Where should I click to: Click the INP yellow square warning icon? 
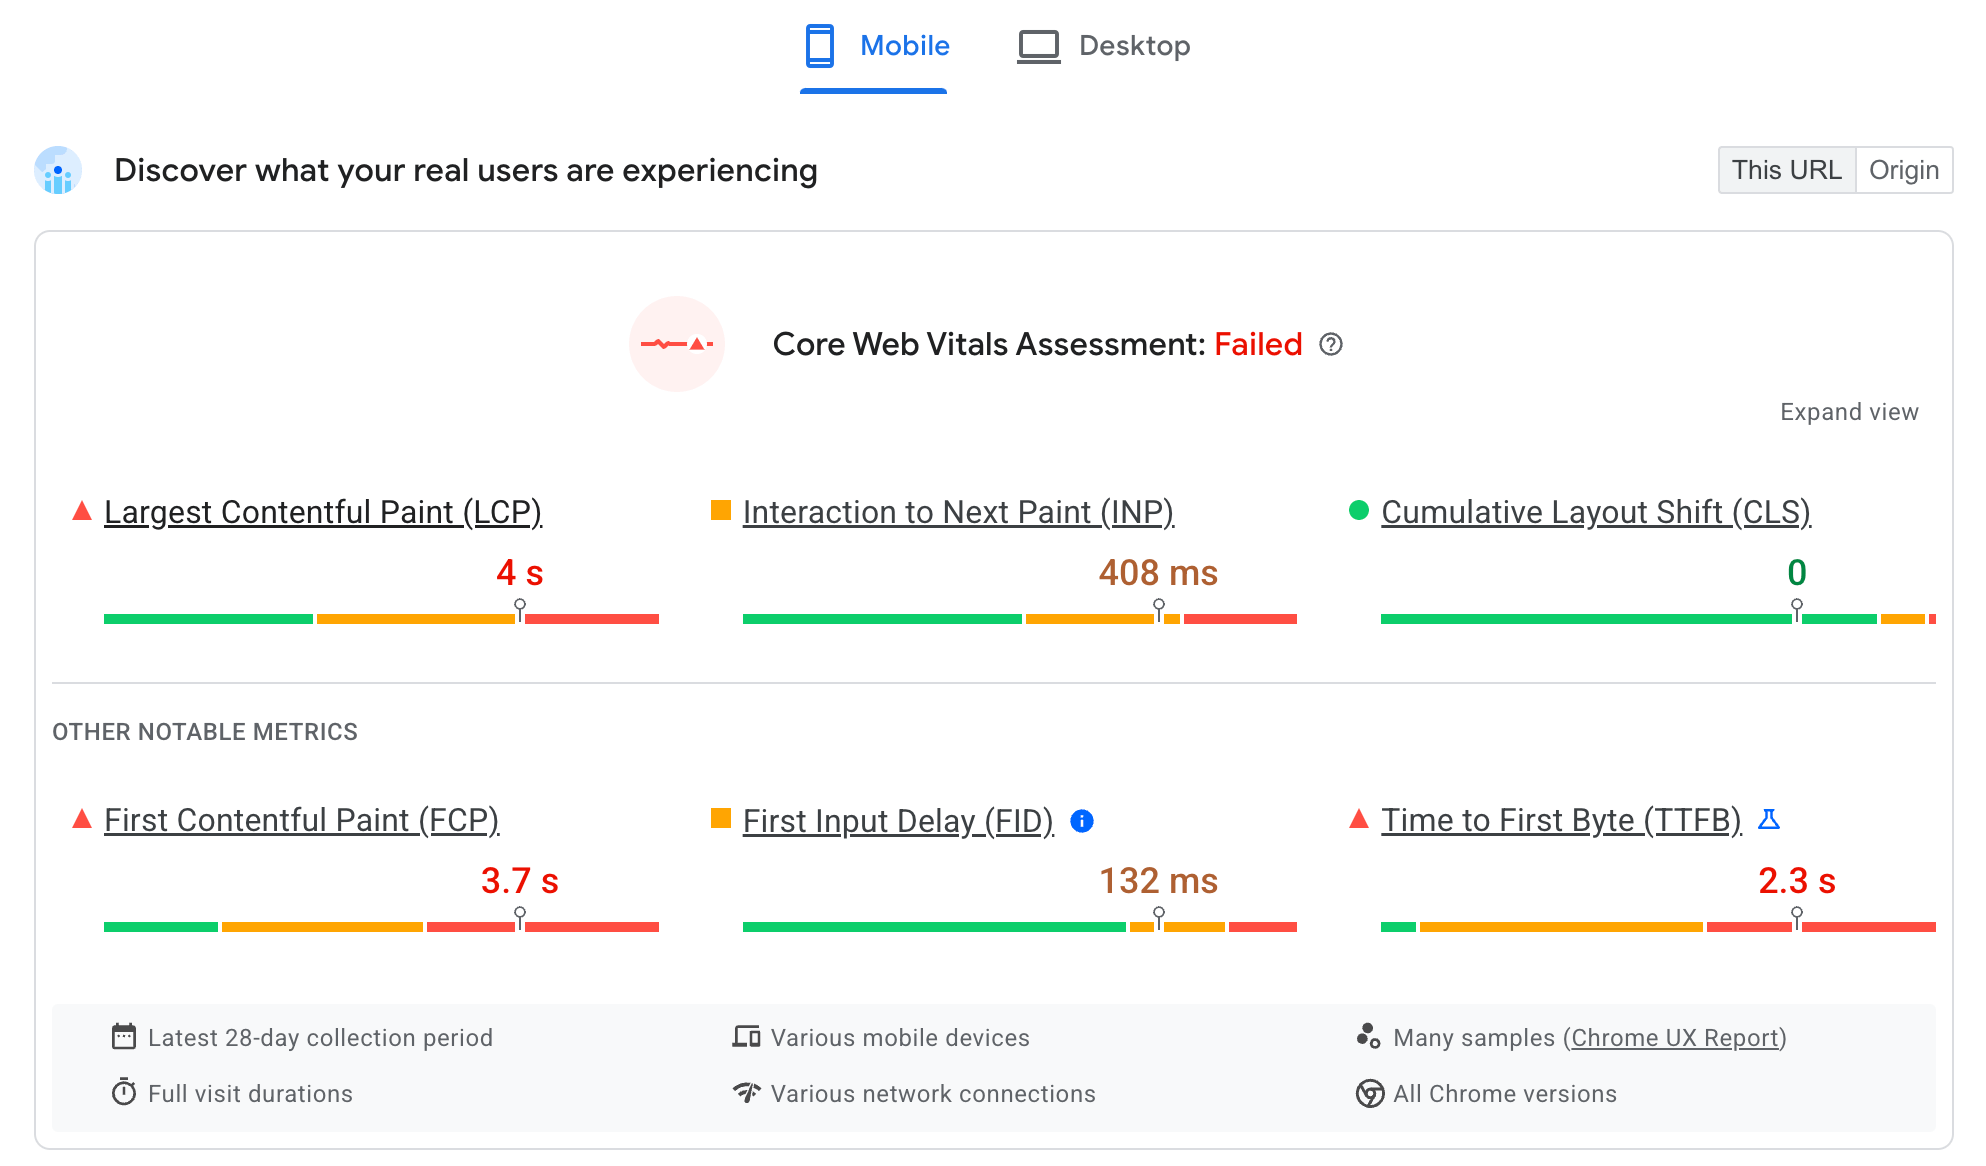pyautogui.click(x=718, y=512)
